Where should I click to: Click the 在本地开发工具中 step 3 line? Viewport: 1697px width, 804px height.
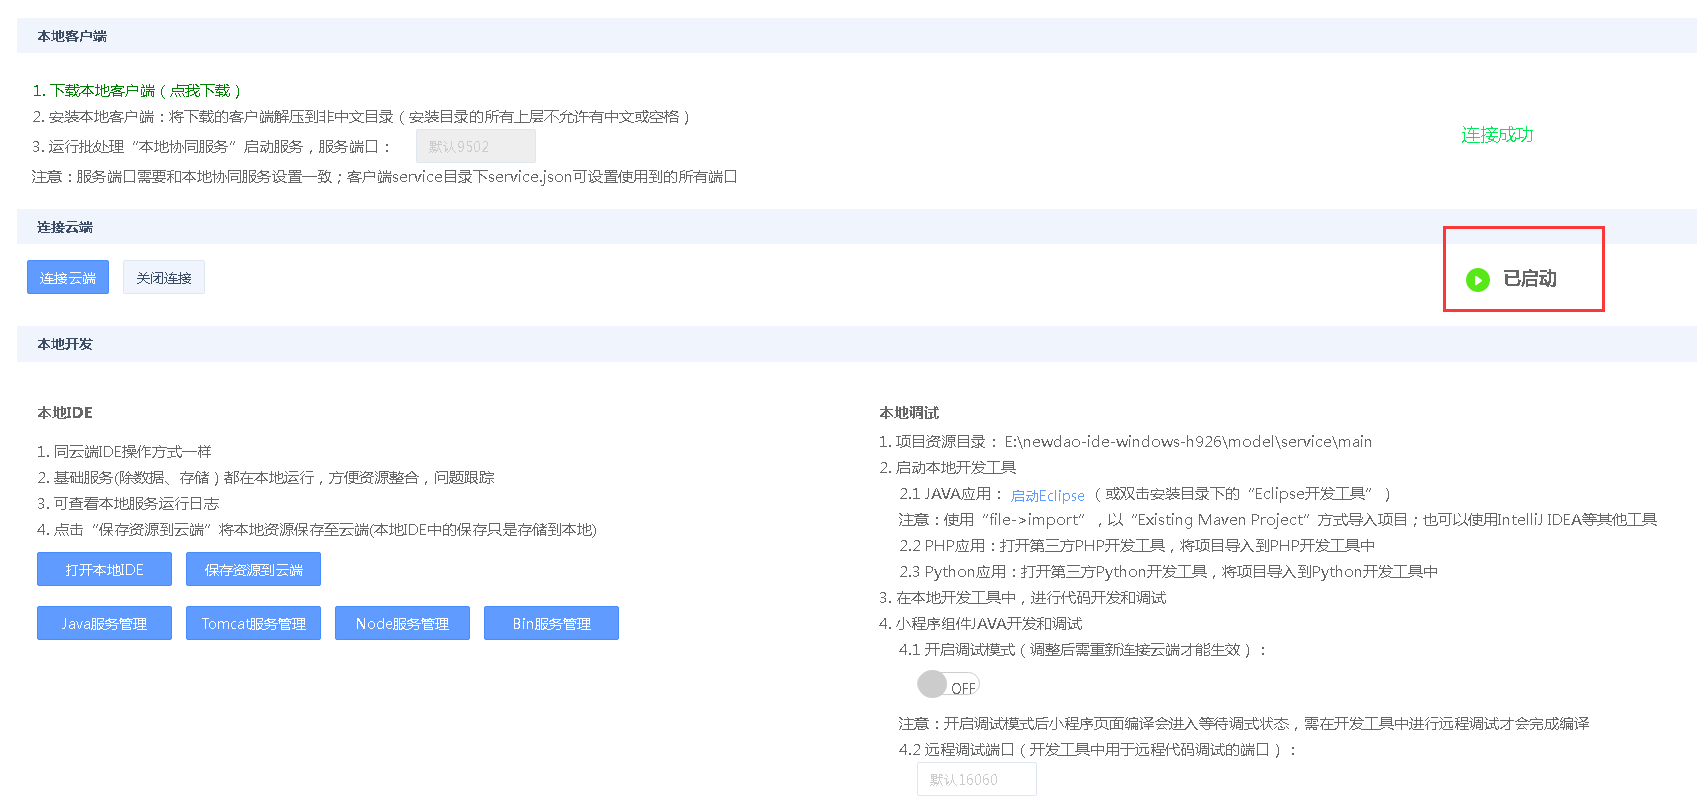click(1022, 597)
